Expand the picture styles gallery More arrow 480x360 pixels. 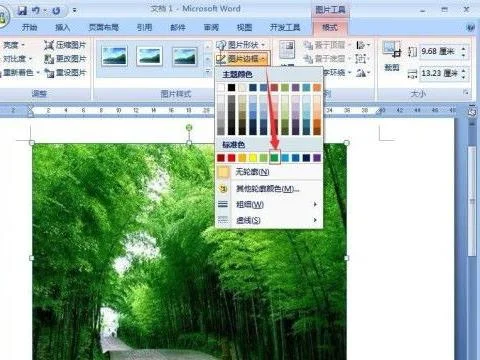pos(208,71)
